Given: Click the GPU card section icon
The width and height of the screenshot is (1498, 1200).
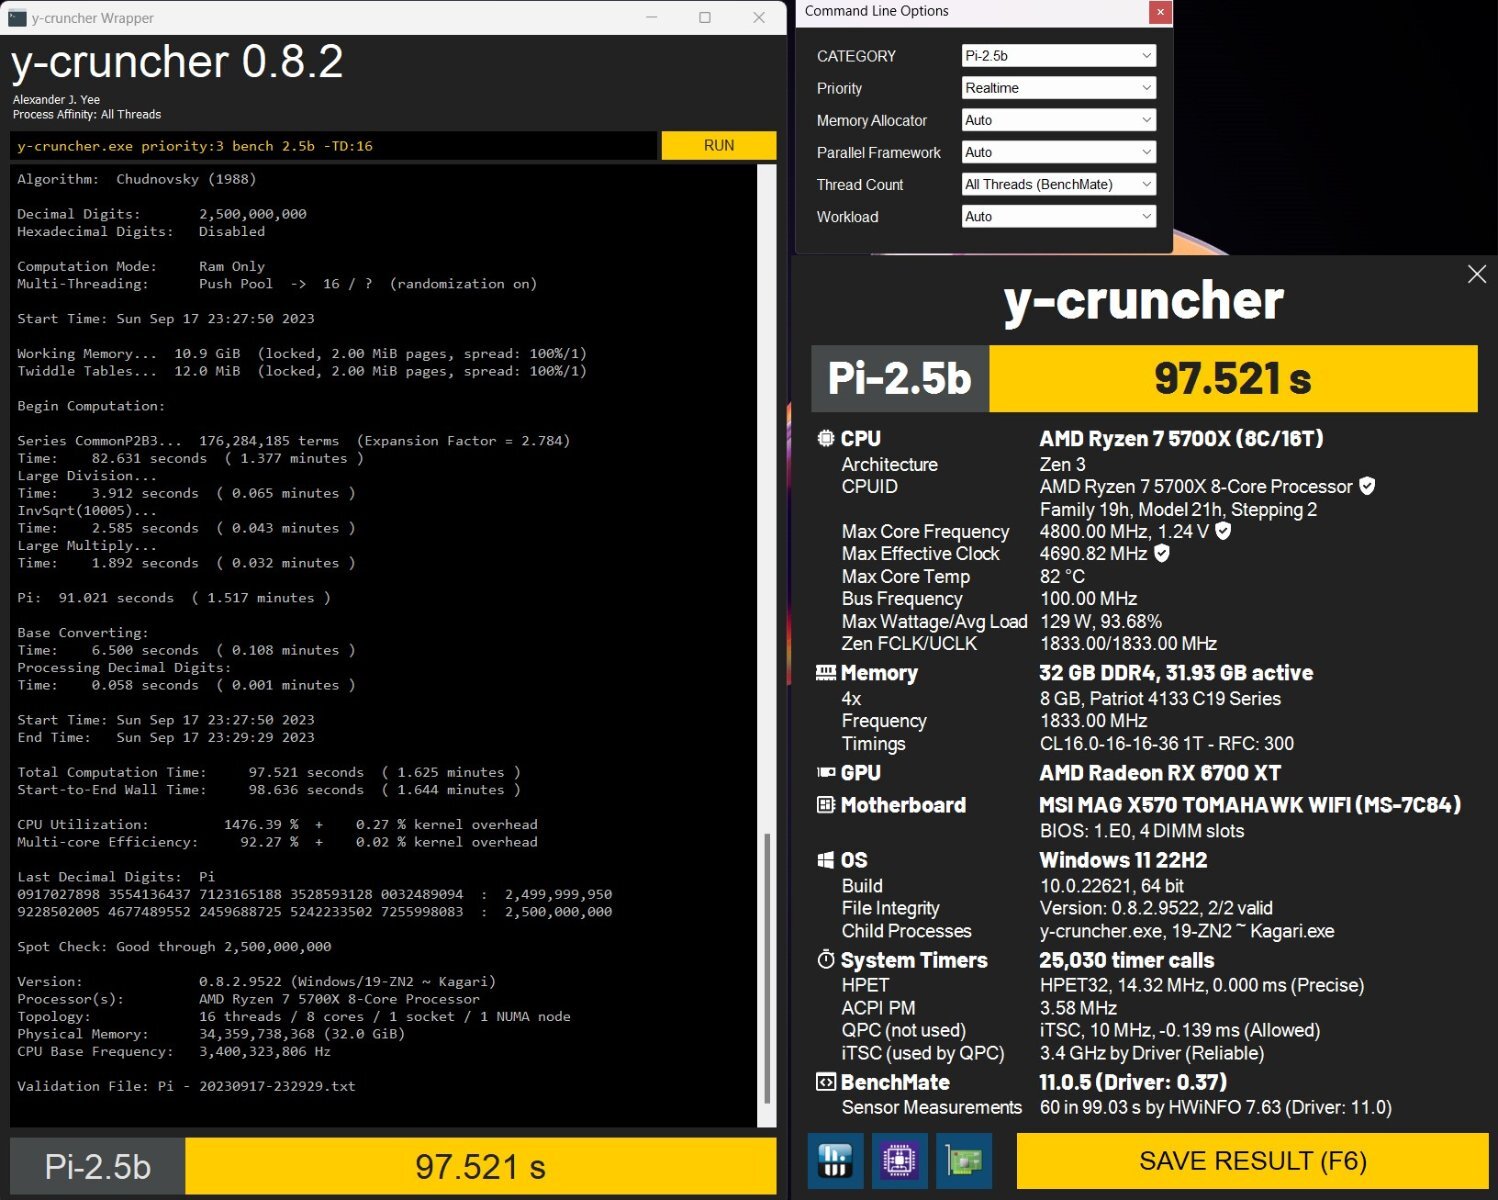Looking at the screenshot, I should [826, 772].
